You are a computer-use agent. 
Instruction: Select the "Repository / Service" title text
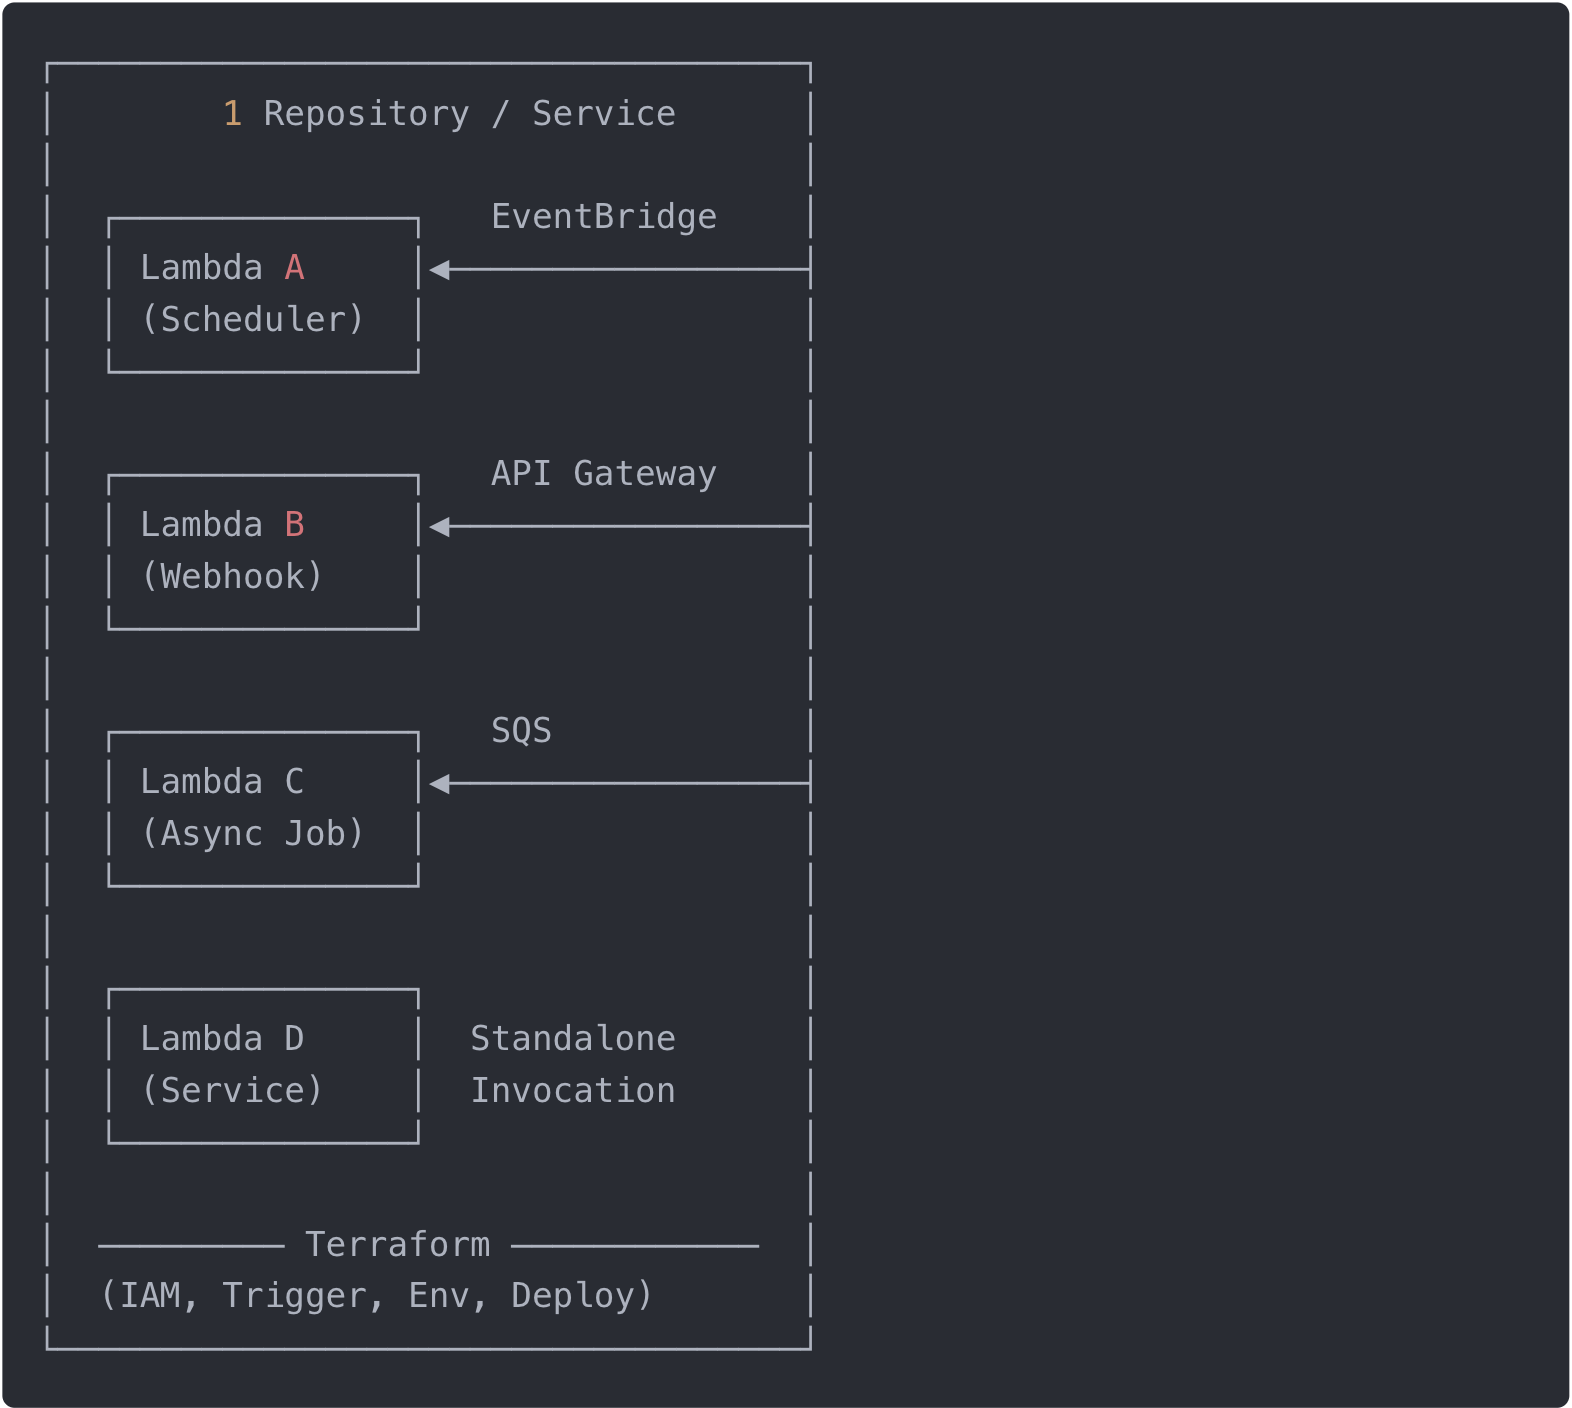pos(469,114)
